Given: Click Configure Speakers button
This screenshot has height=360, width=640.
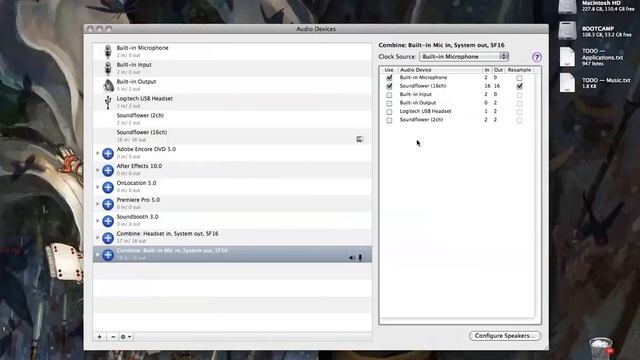Looking at the screenshot, I should click(505, 336).
